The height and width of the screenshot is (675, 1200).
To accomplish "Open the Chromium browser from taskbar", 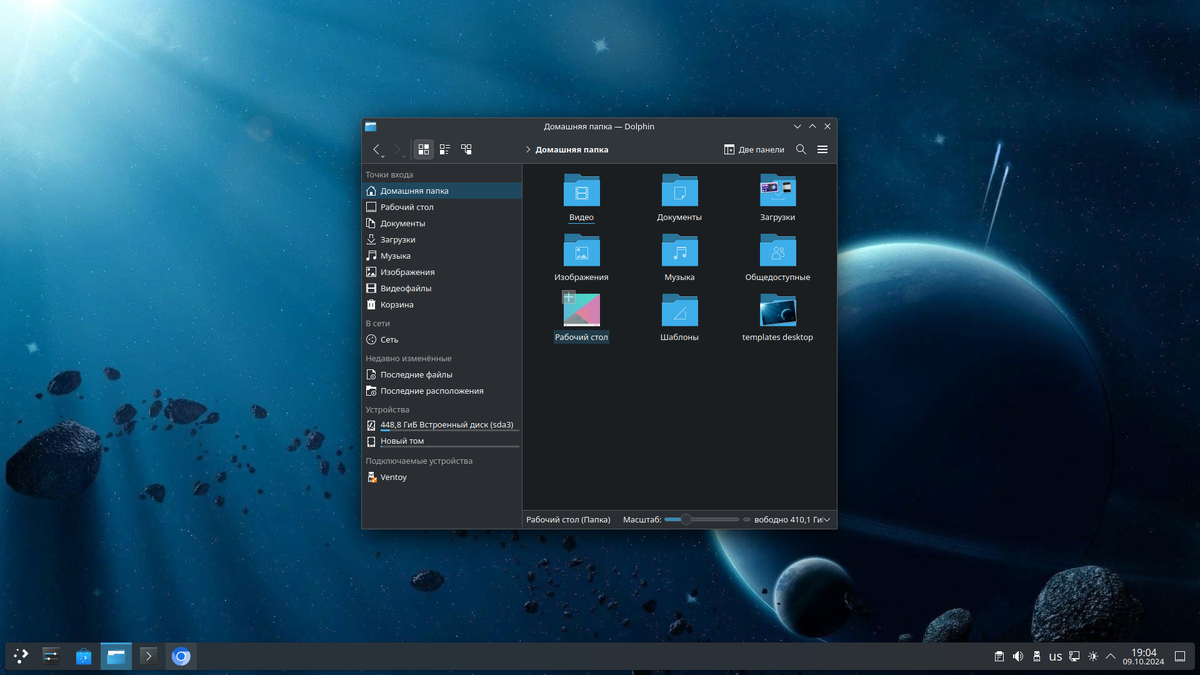I will point(181,656).
